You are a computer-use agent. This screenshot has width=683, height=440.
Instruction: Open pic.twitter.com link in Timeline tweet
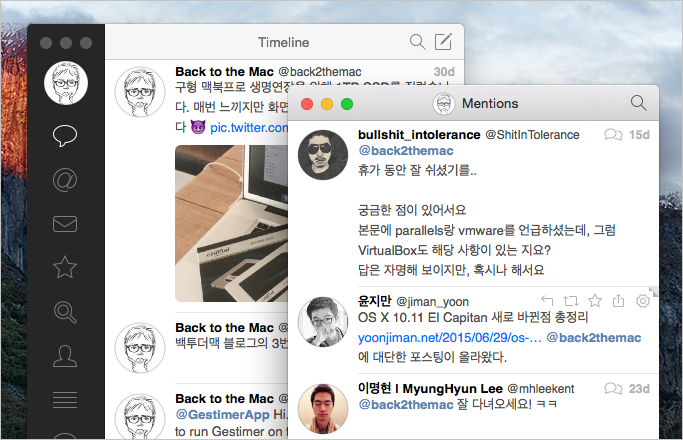(x=249, y=128)
